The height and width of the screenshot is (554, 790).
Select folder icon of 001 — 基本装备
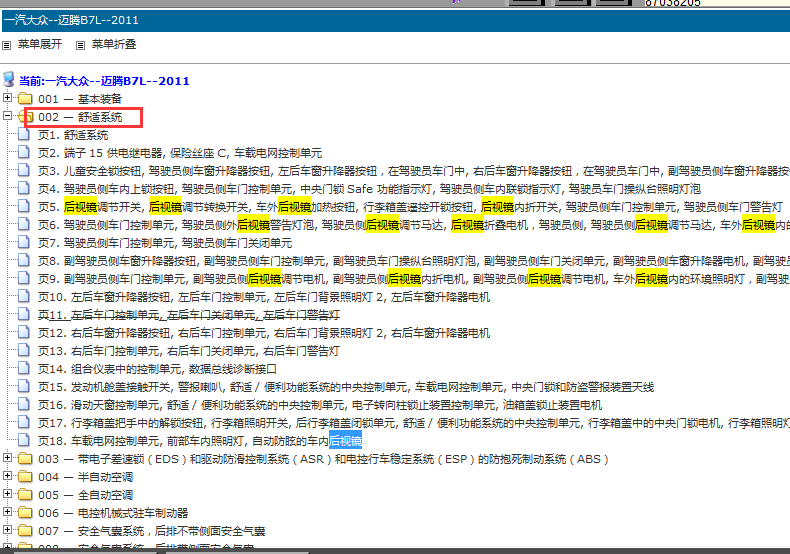coord(25,98)
